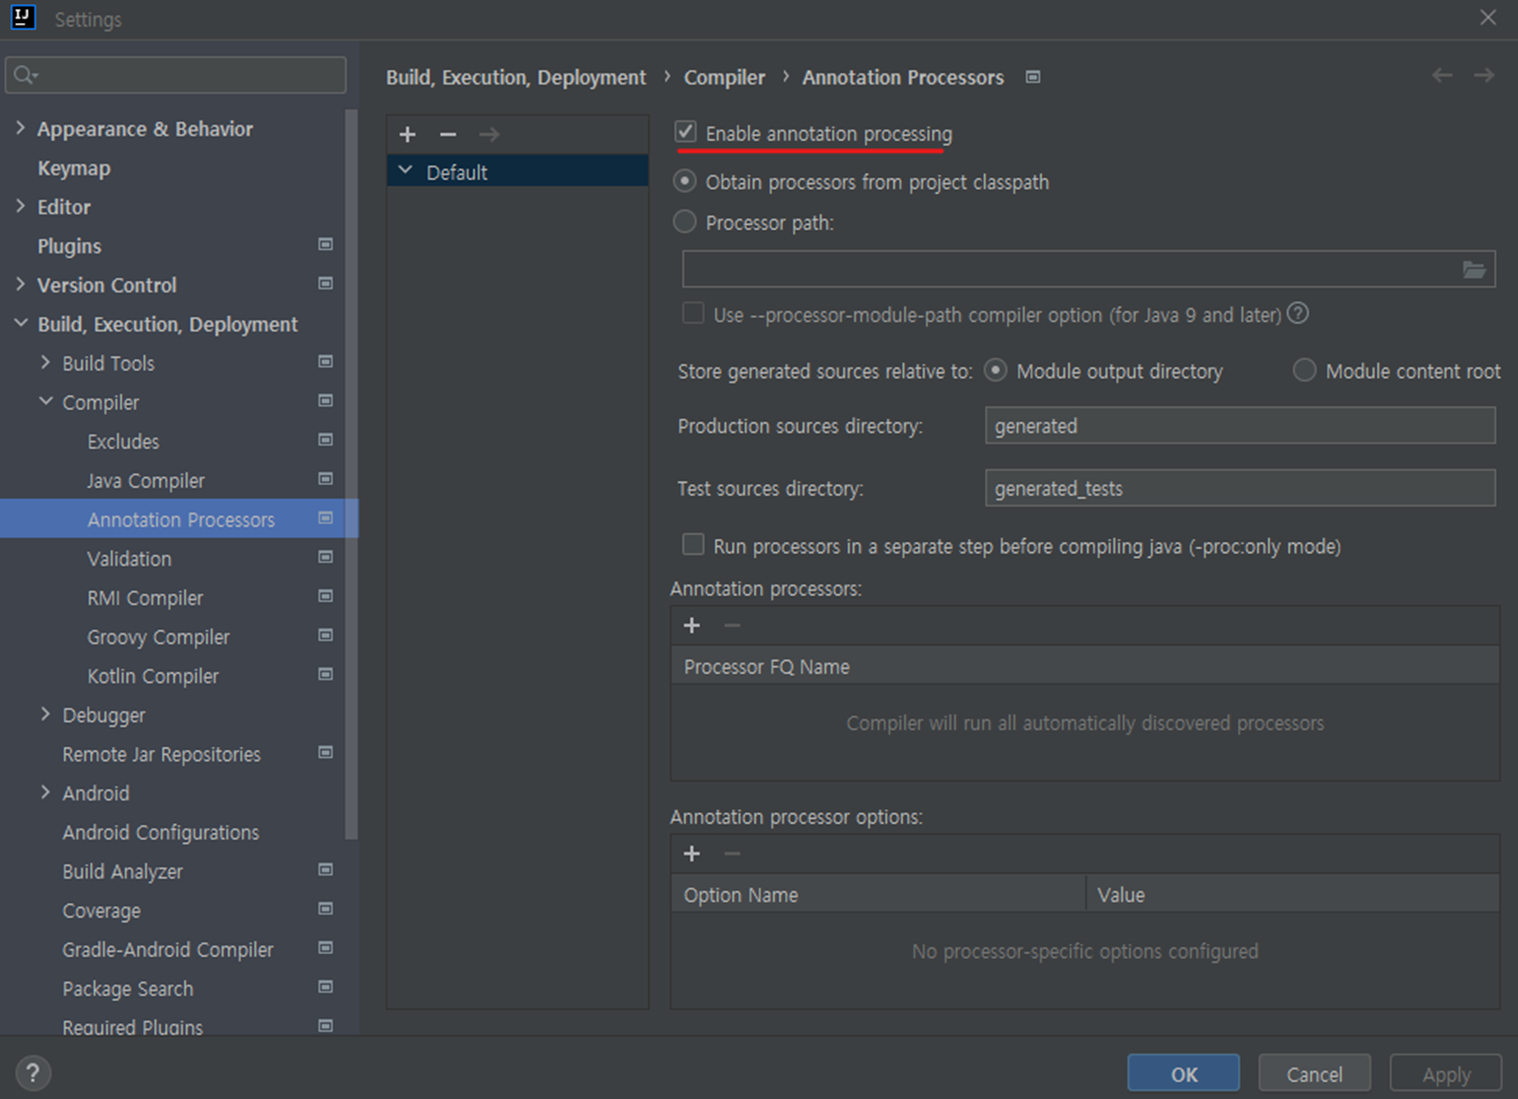Open the Keymap settings page

[x=74, y=168]
